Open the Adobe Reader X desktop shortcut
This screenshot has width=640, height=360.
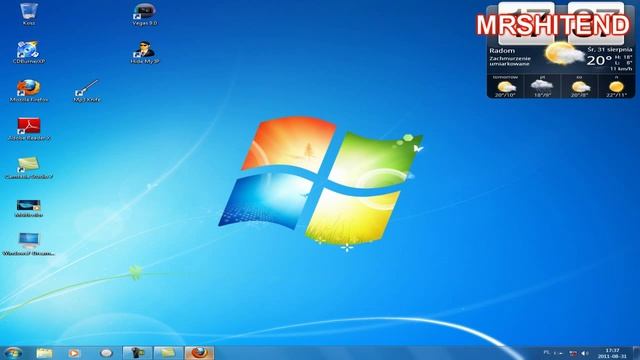[29, 129]
